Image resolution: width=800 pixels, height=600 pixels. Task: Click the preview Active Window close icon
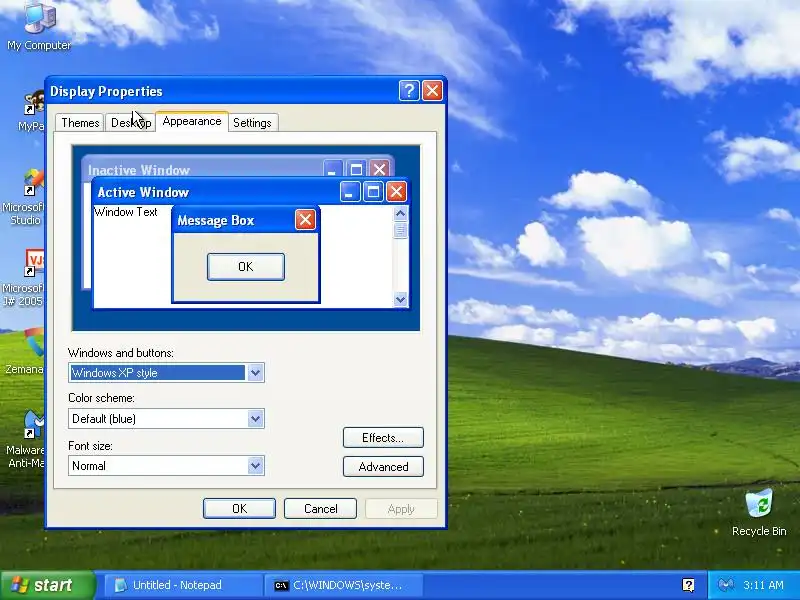point(396,192)
